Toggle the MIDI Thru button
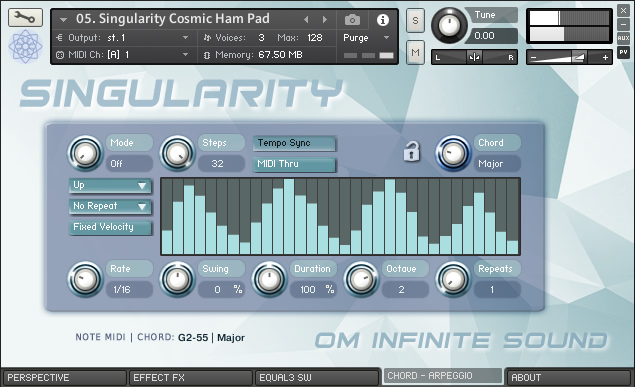This screenshot has width=635, height=387. 294,164
